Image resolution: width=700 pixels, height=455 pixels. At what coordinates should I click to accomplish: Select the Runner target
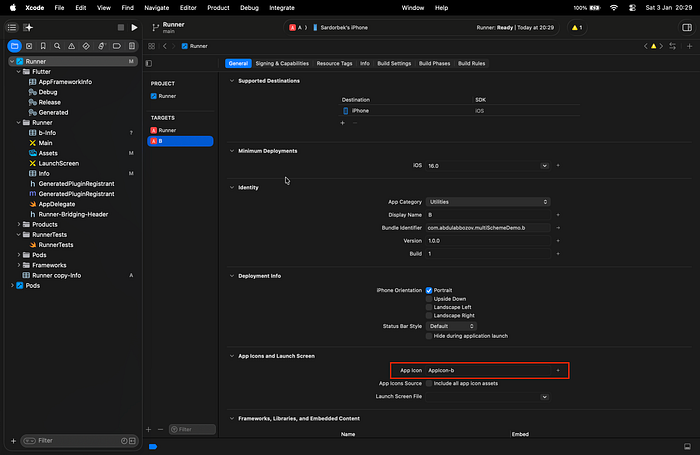point(180,130)
